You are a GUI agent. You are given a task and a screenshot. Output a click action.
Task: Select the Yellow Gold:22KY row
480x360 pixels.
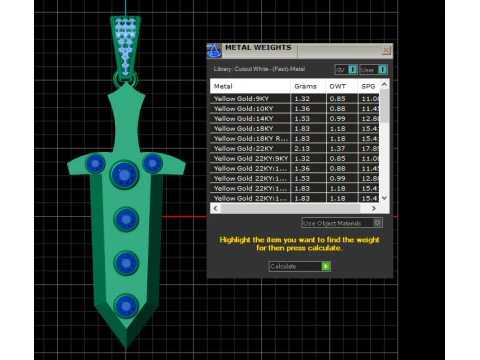(x=295, y=148)
